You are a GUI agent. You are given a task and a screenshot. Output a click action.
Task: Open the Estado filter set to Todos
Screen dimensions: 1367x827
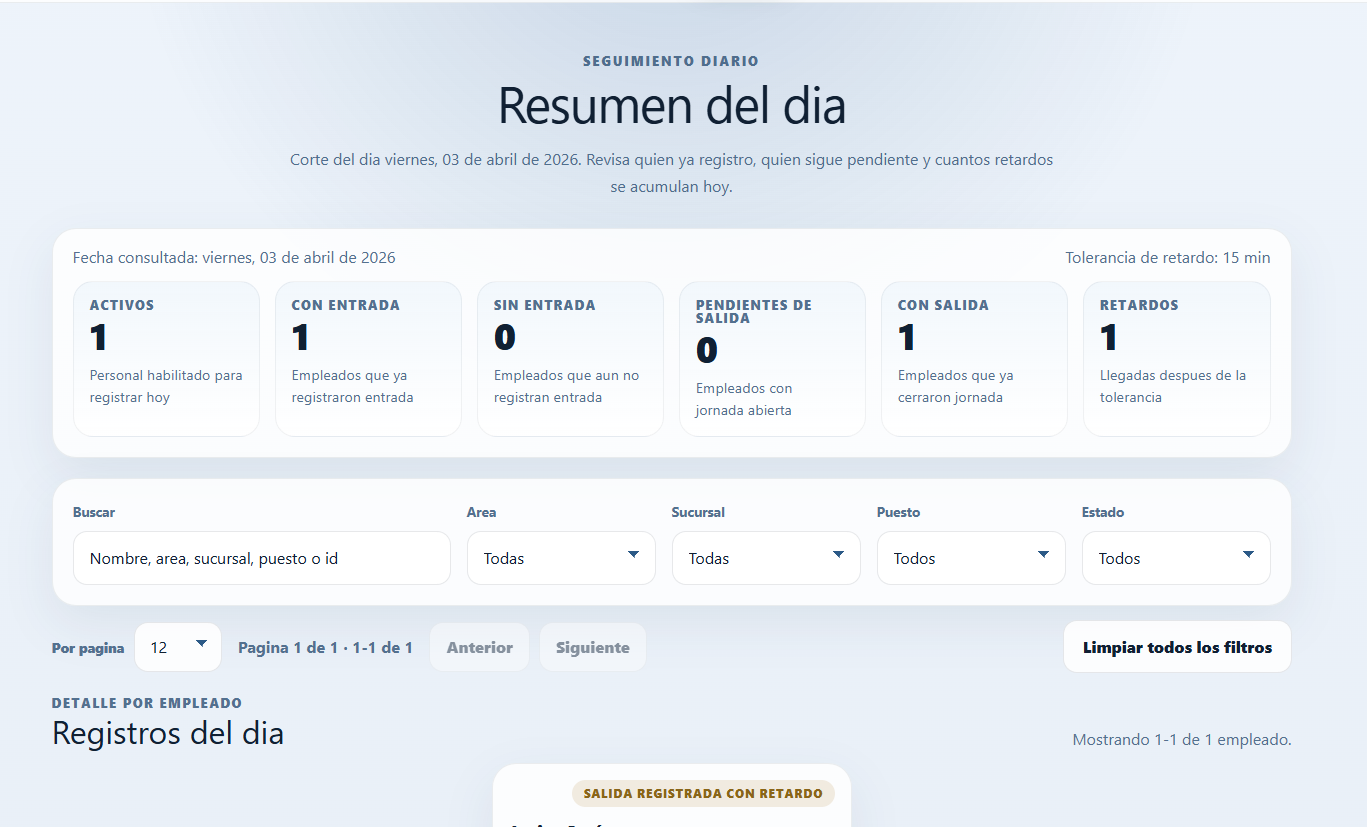click(1175, 557)
